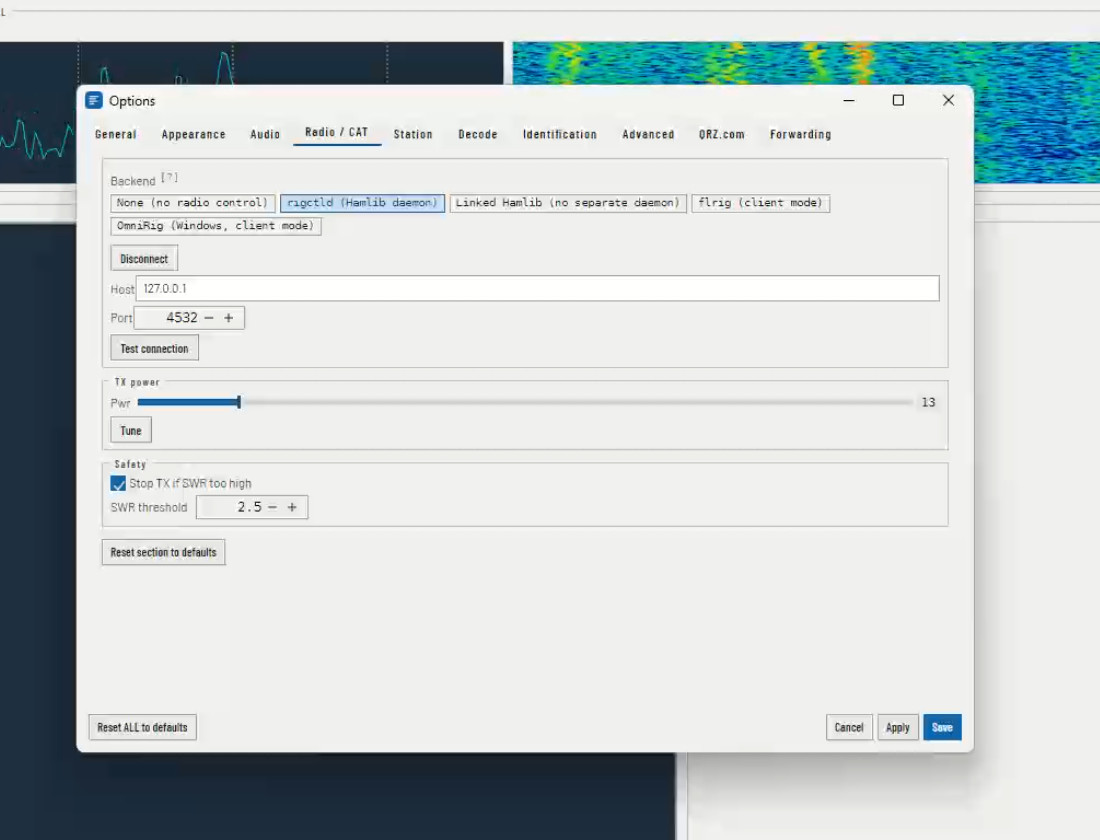
Task: Click the Backend help [?] icon
Action: (169, 178)
